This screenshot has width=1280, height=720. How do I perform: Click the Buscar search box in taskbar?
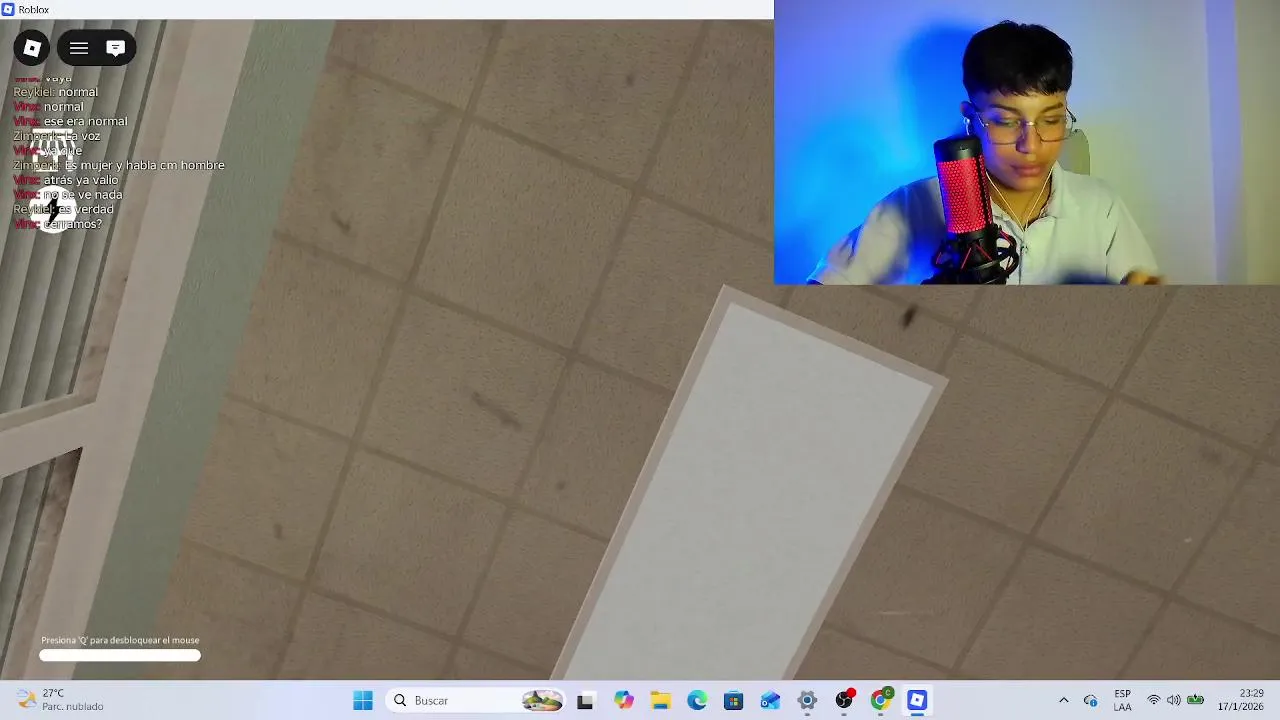(475, 701)
